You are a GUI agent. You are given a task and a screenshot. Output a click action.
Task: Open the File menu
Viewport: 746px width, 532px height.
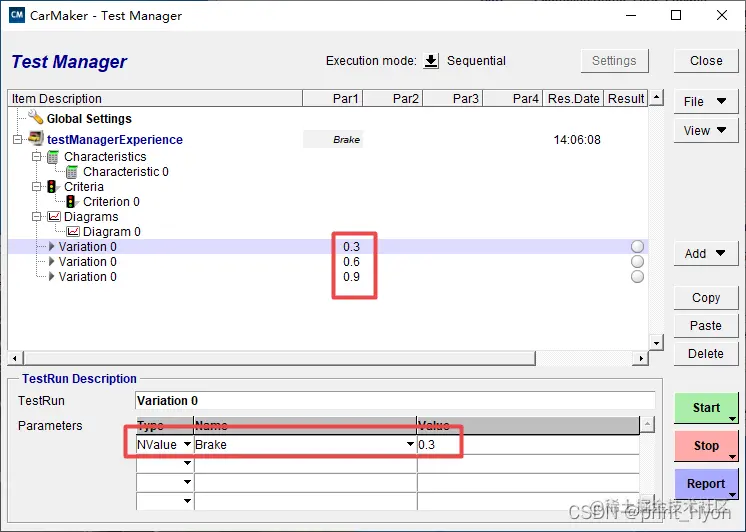click(706, 101)
